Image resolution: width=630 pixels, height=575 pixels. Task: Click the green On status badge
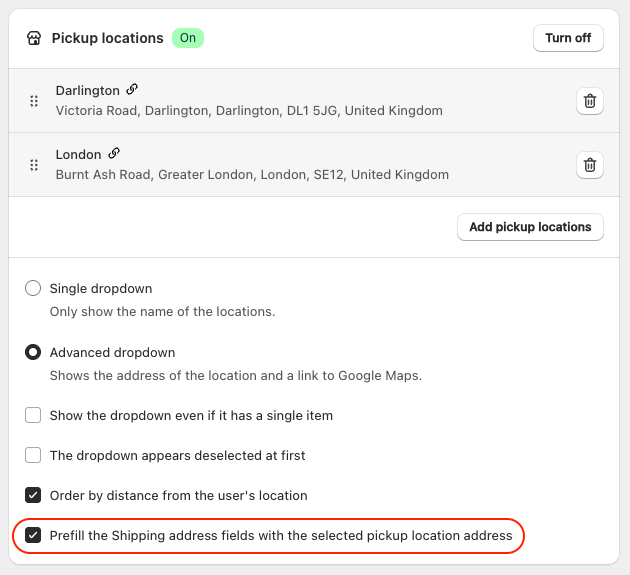[187, 39]
